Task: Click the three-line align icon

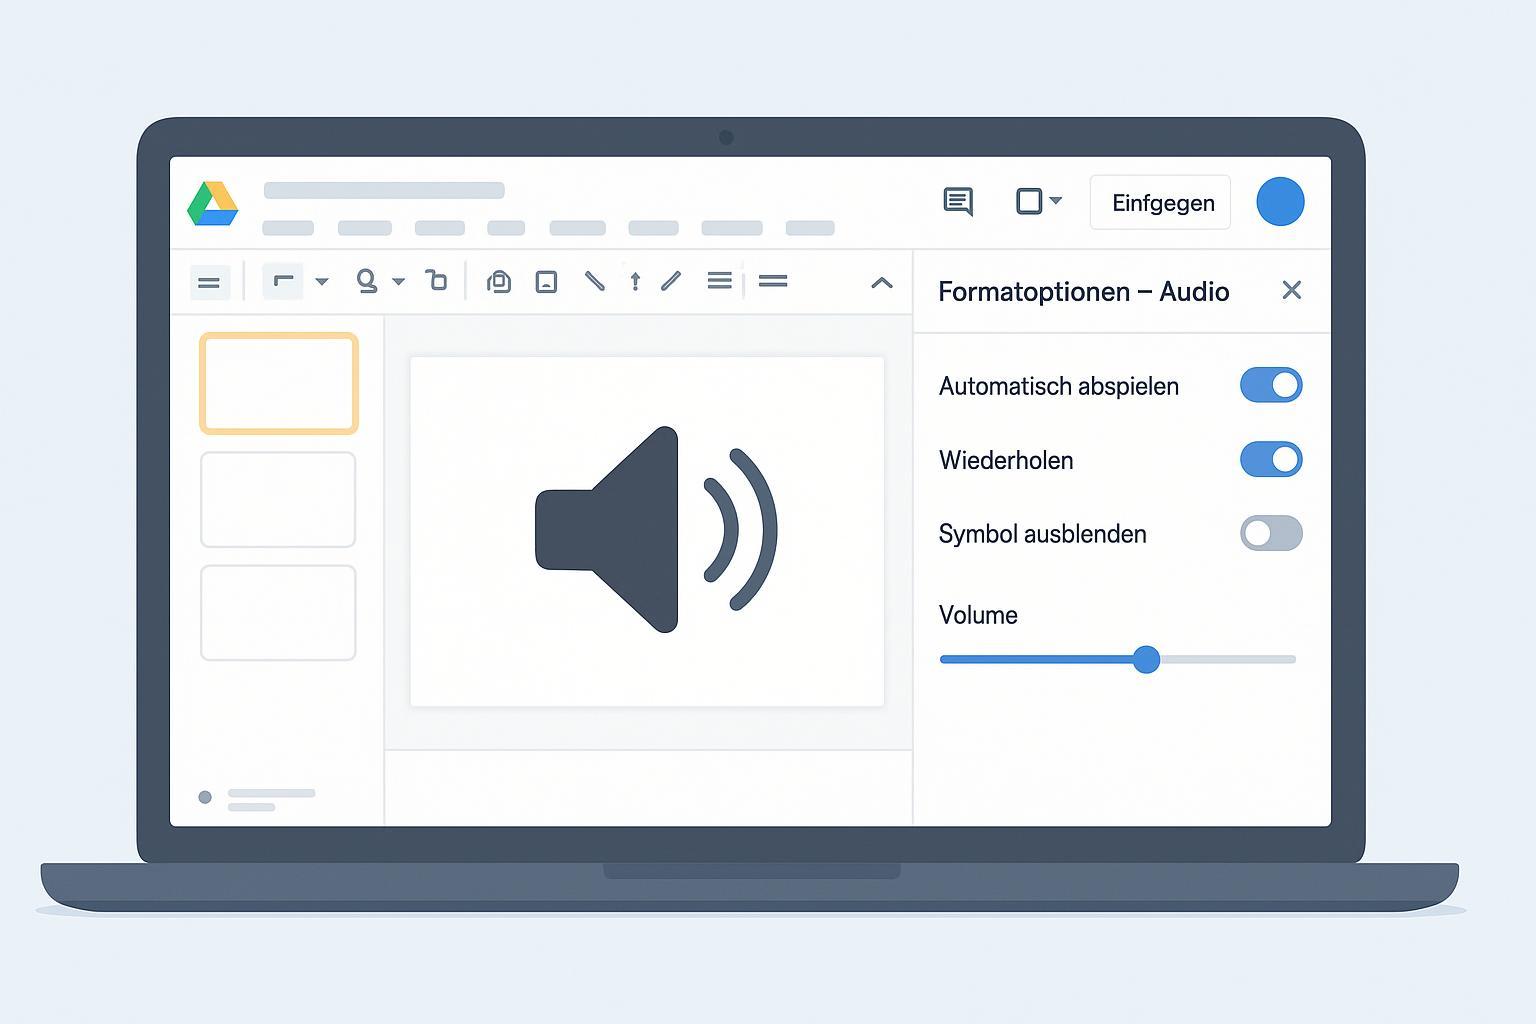Action: pos(719,282)
